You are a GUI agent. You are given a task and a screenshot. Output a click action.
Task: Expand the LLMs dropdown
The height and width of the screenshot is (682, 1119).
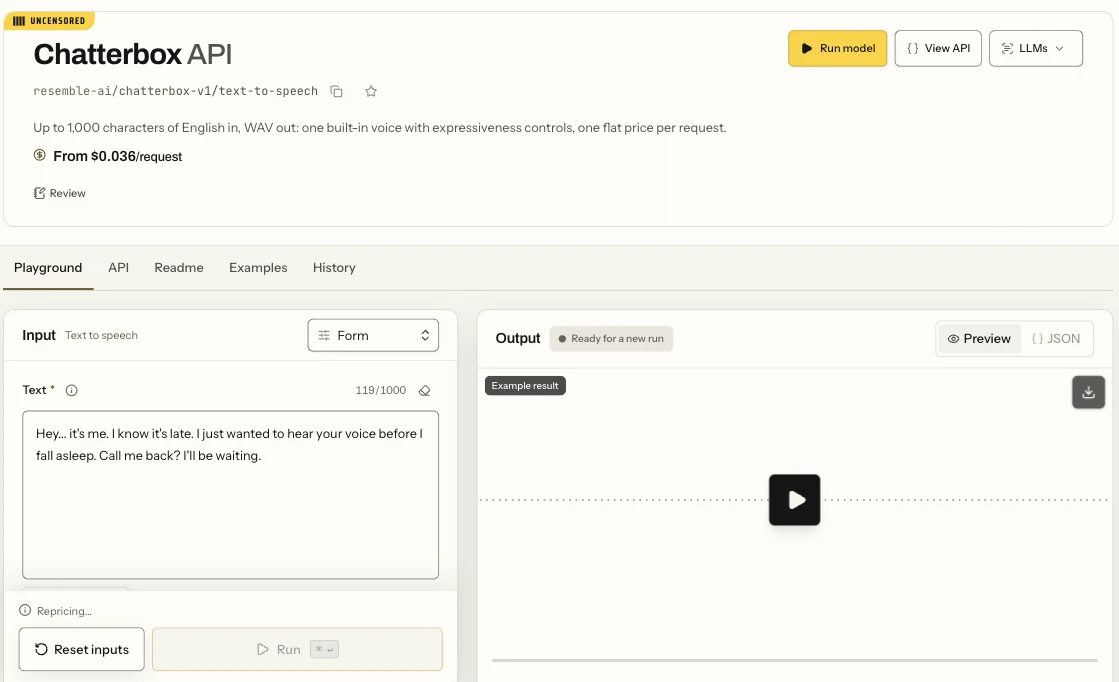tap(1036, 49)
